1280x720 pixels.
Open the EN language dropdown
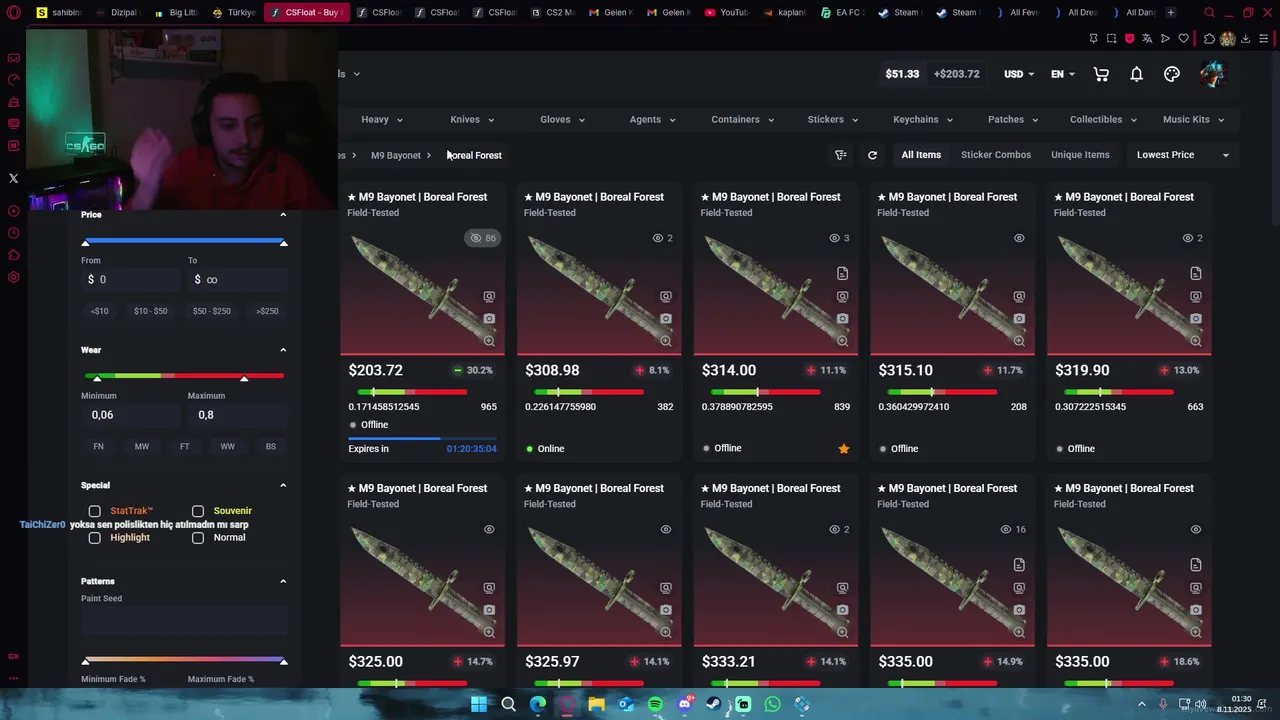(x=1063, y=74)
